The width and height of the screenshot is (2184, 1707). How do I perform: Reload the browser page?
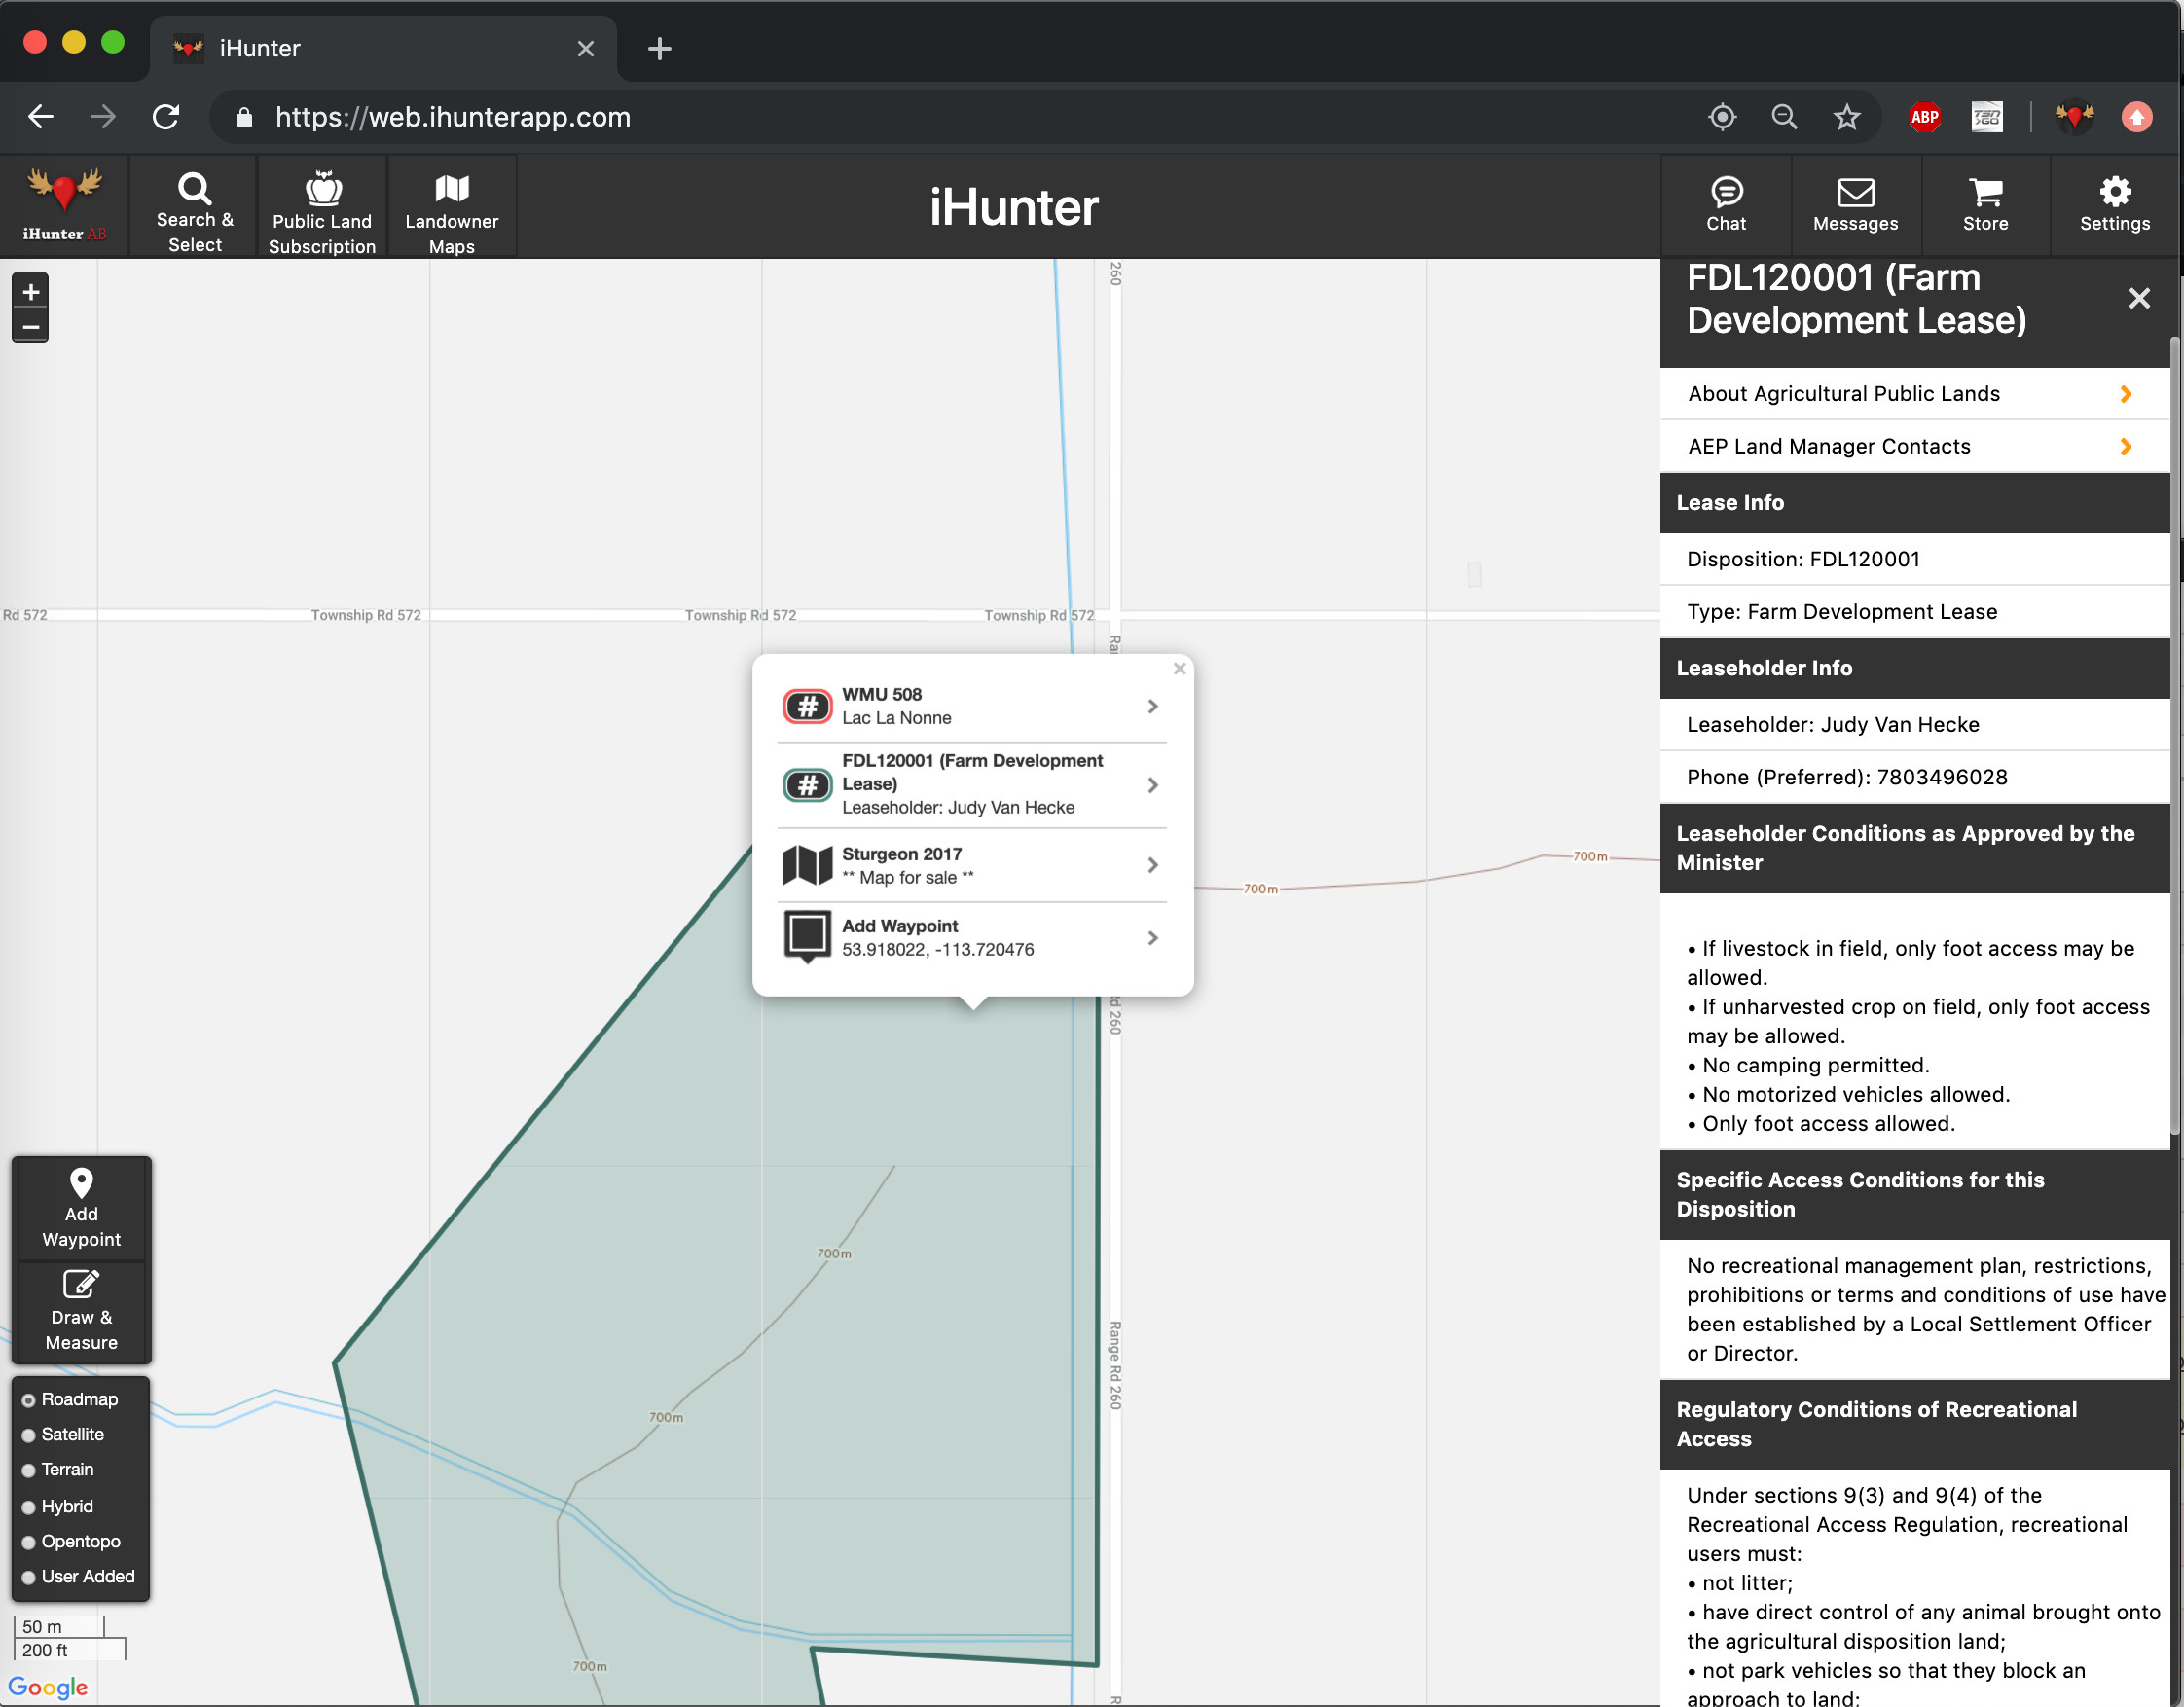166,117
